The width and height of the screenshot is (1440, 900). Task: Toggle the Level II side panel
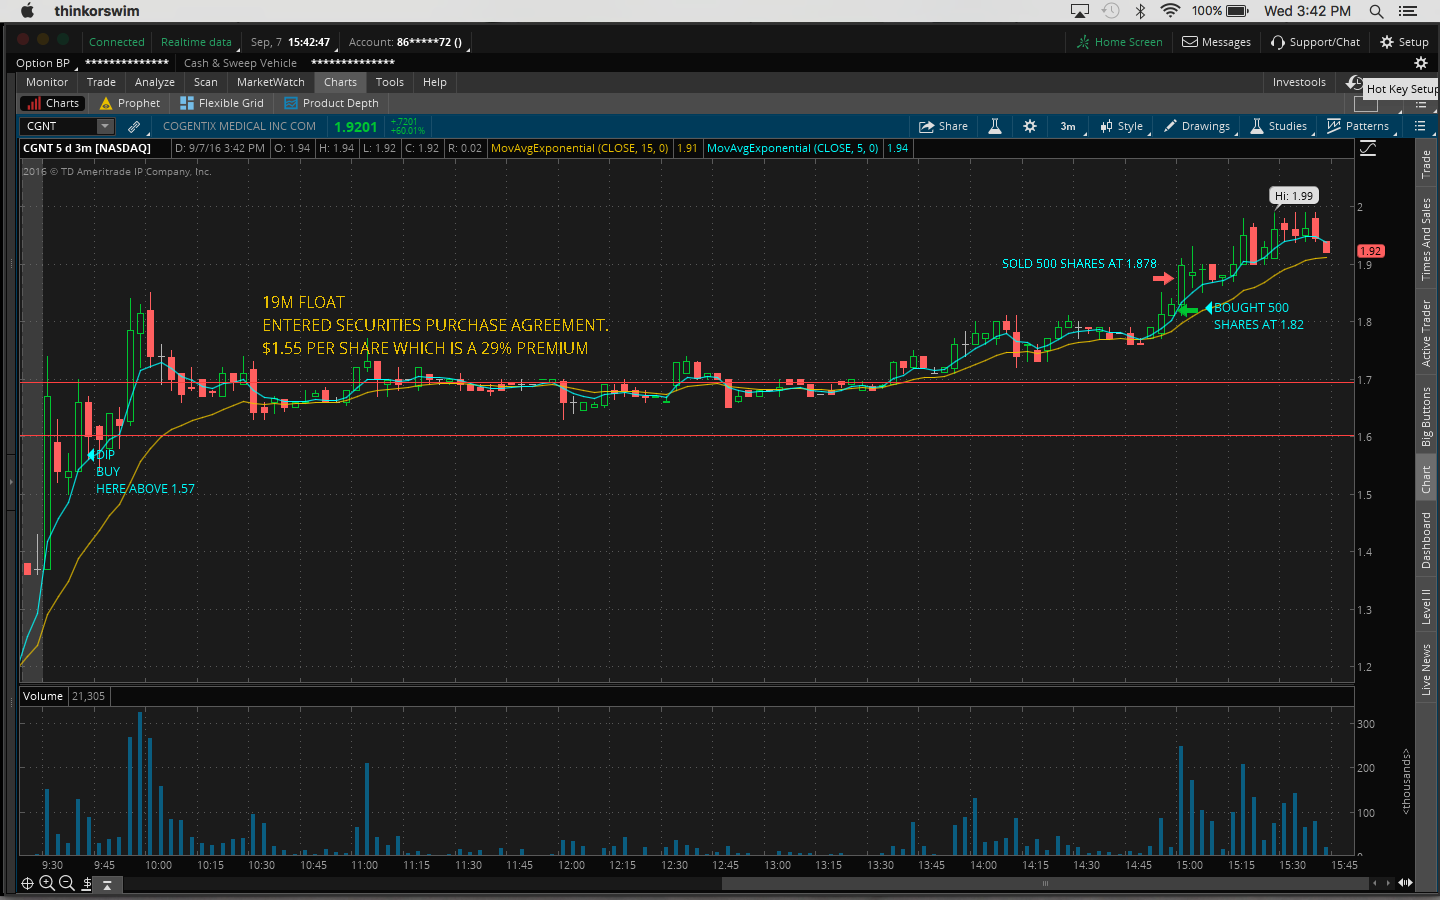(1426, 606)
